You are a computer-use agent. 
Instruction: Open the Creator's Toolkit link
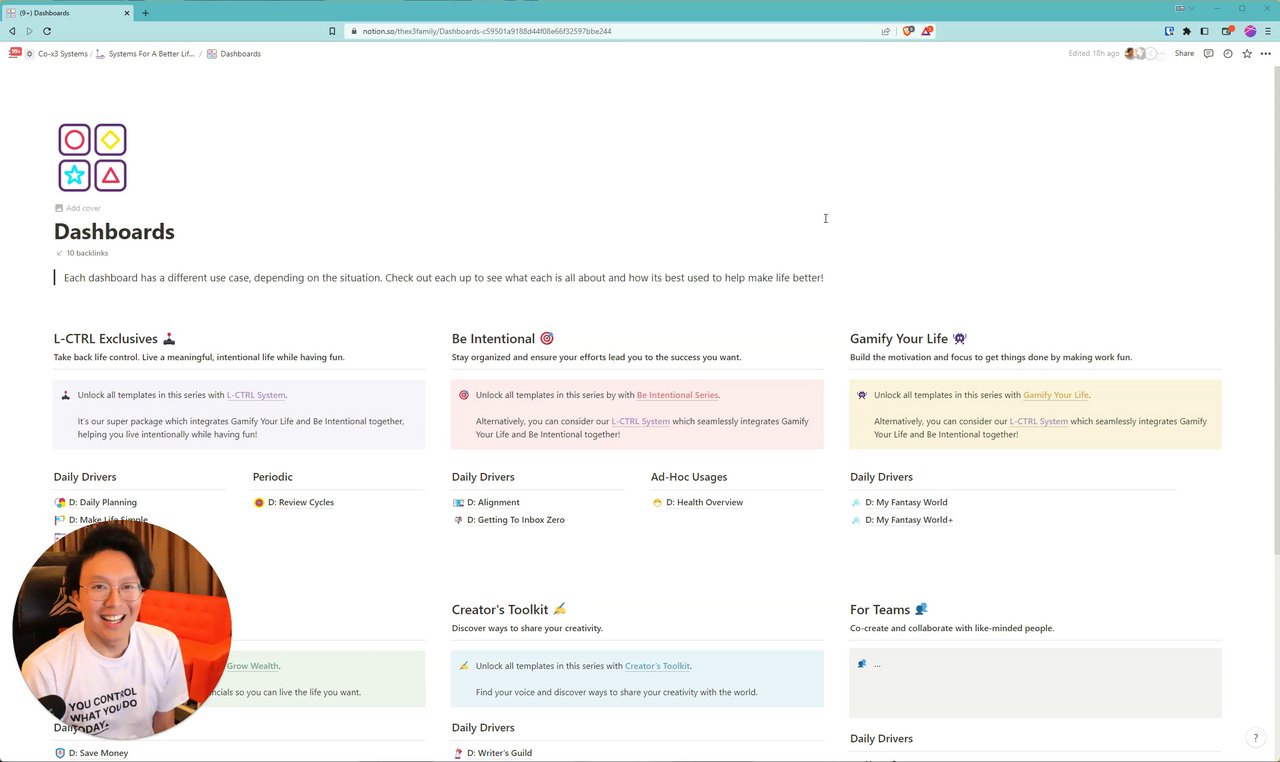657,666
